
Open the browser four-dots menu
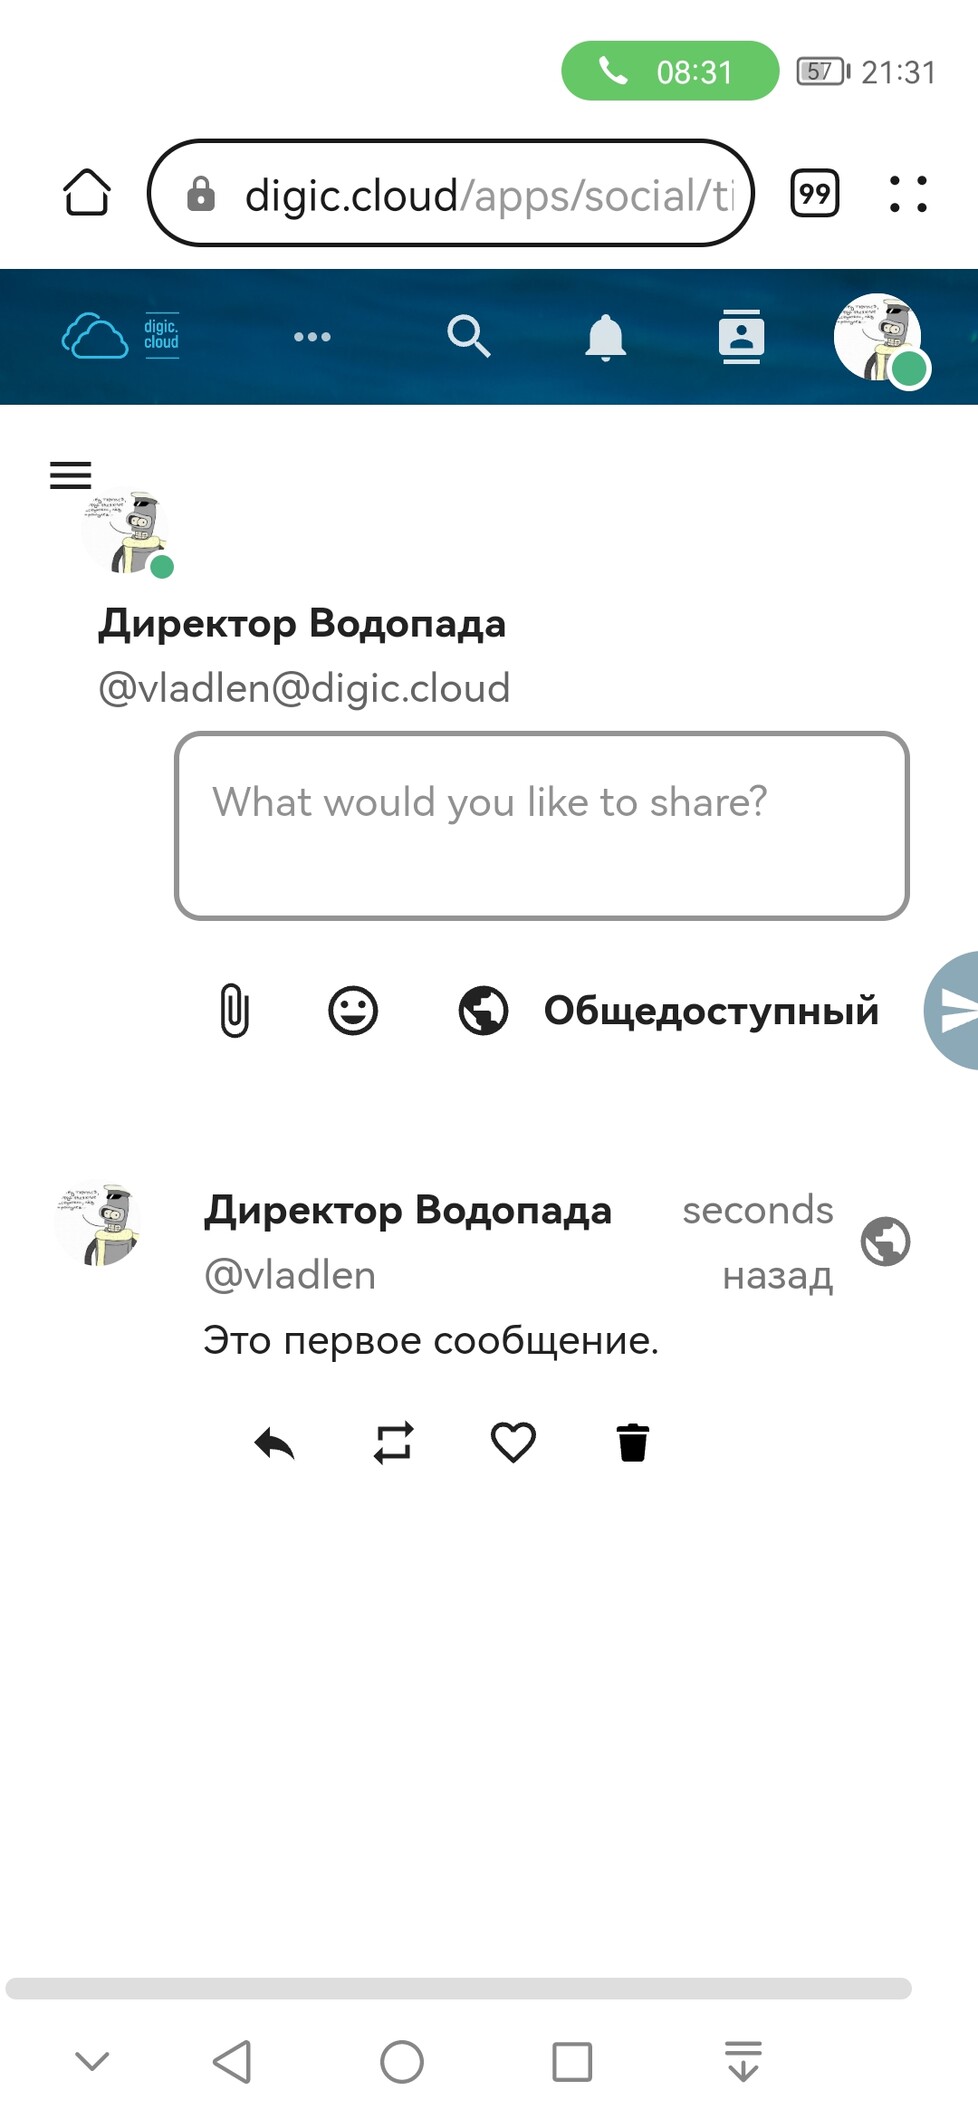pyautogui.click(x=908, y=193)
